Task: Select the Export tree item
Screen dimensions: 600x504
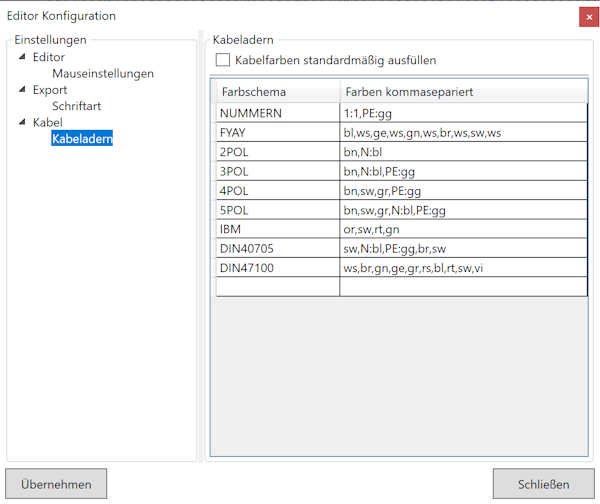Action: (x=50, y=90)
